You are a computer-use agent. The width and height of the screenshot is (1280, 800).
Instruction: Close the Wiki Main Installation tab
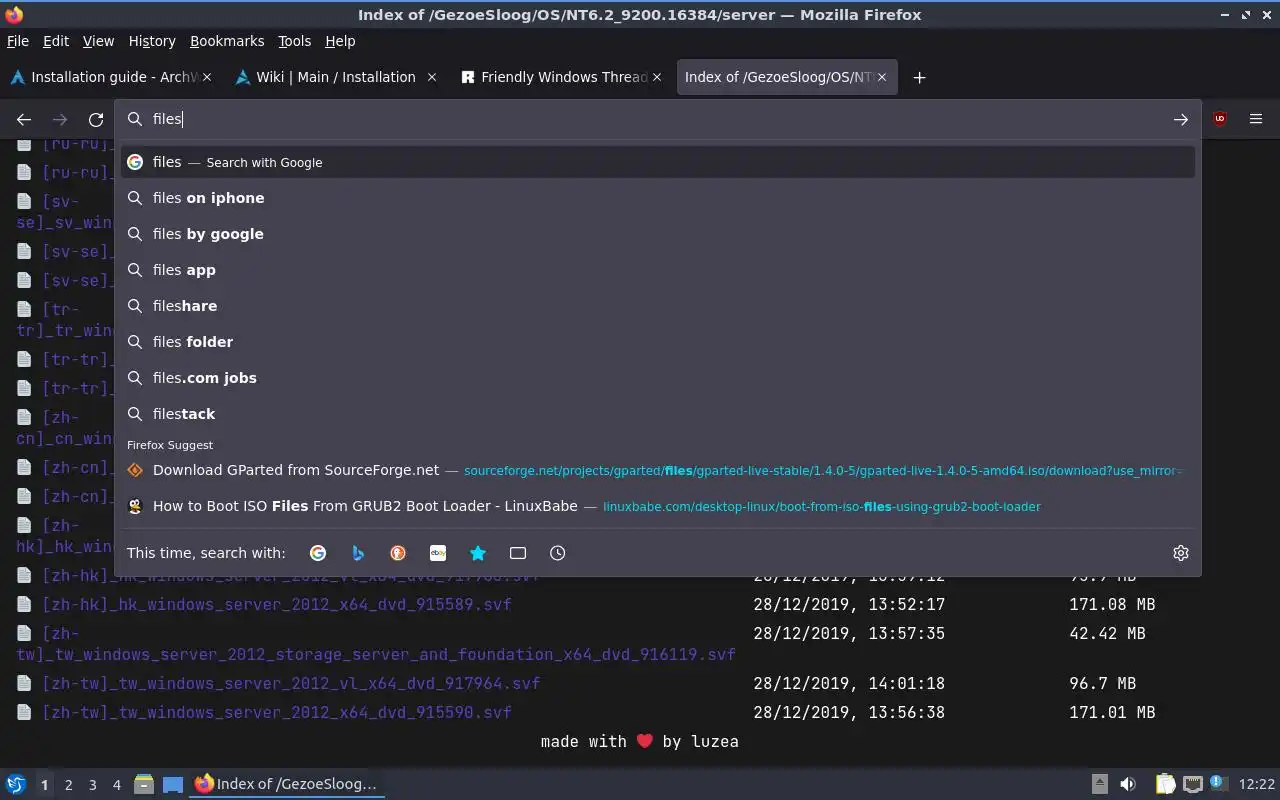432,77
